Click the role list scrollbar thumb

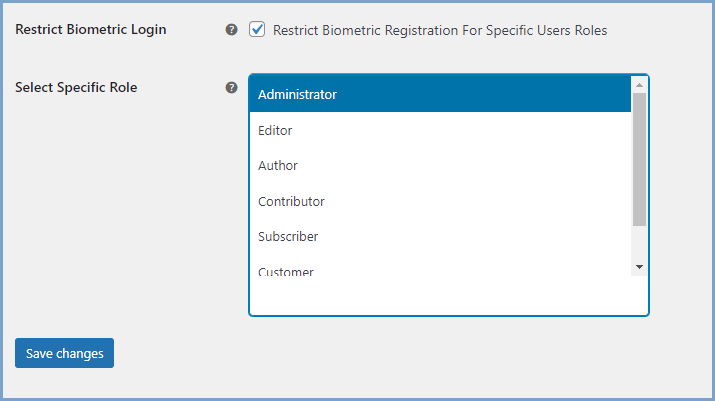tap(639, 160)
